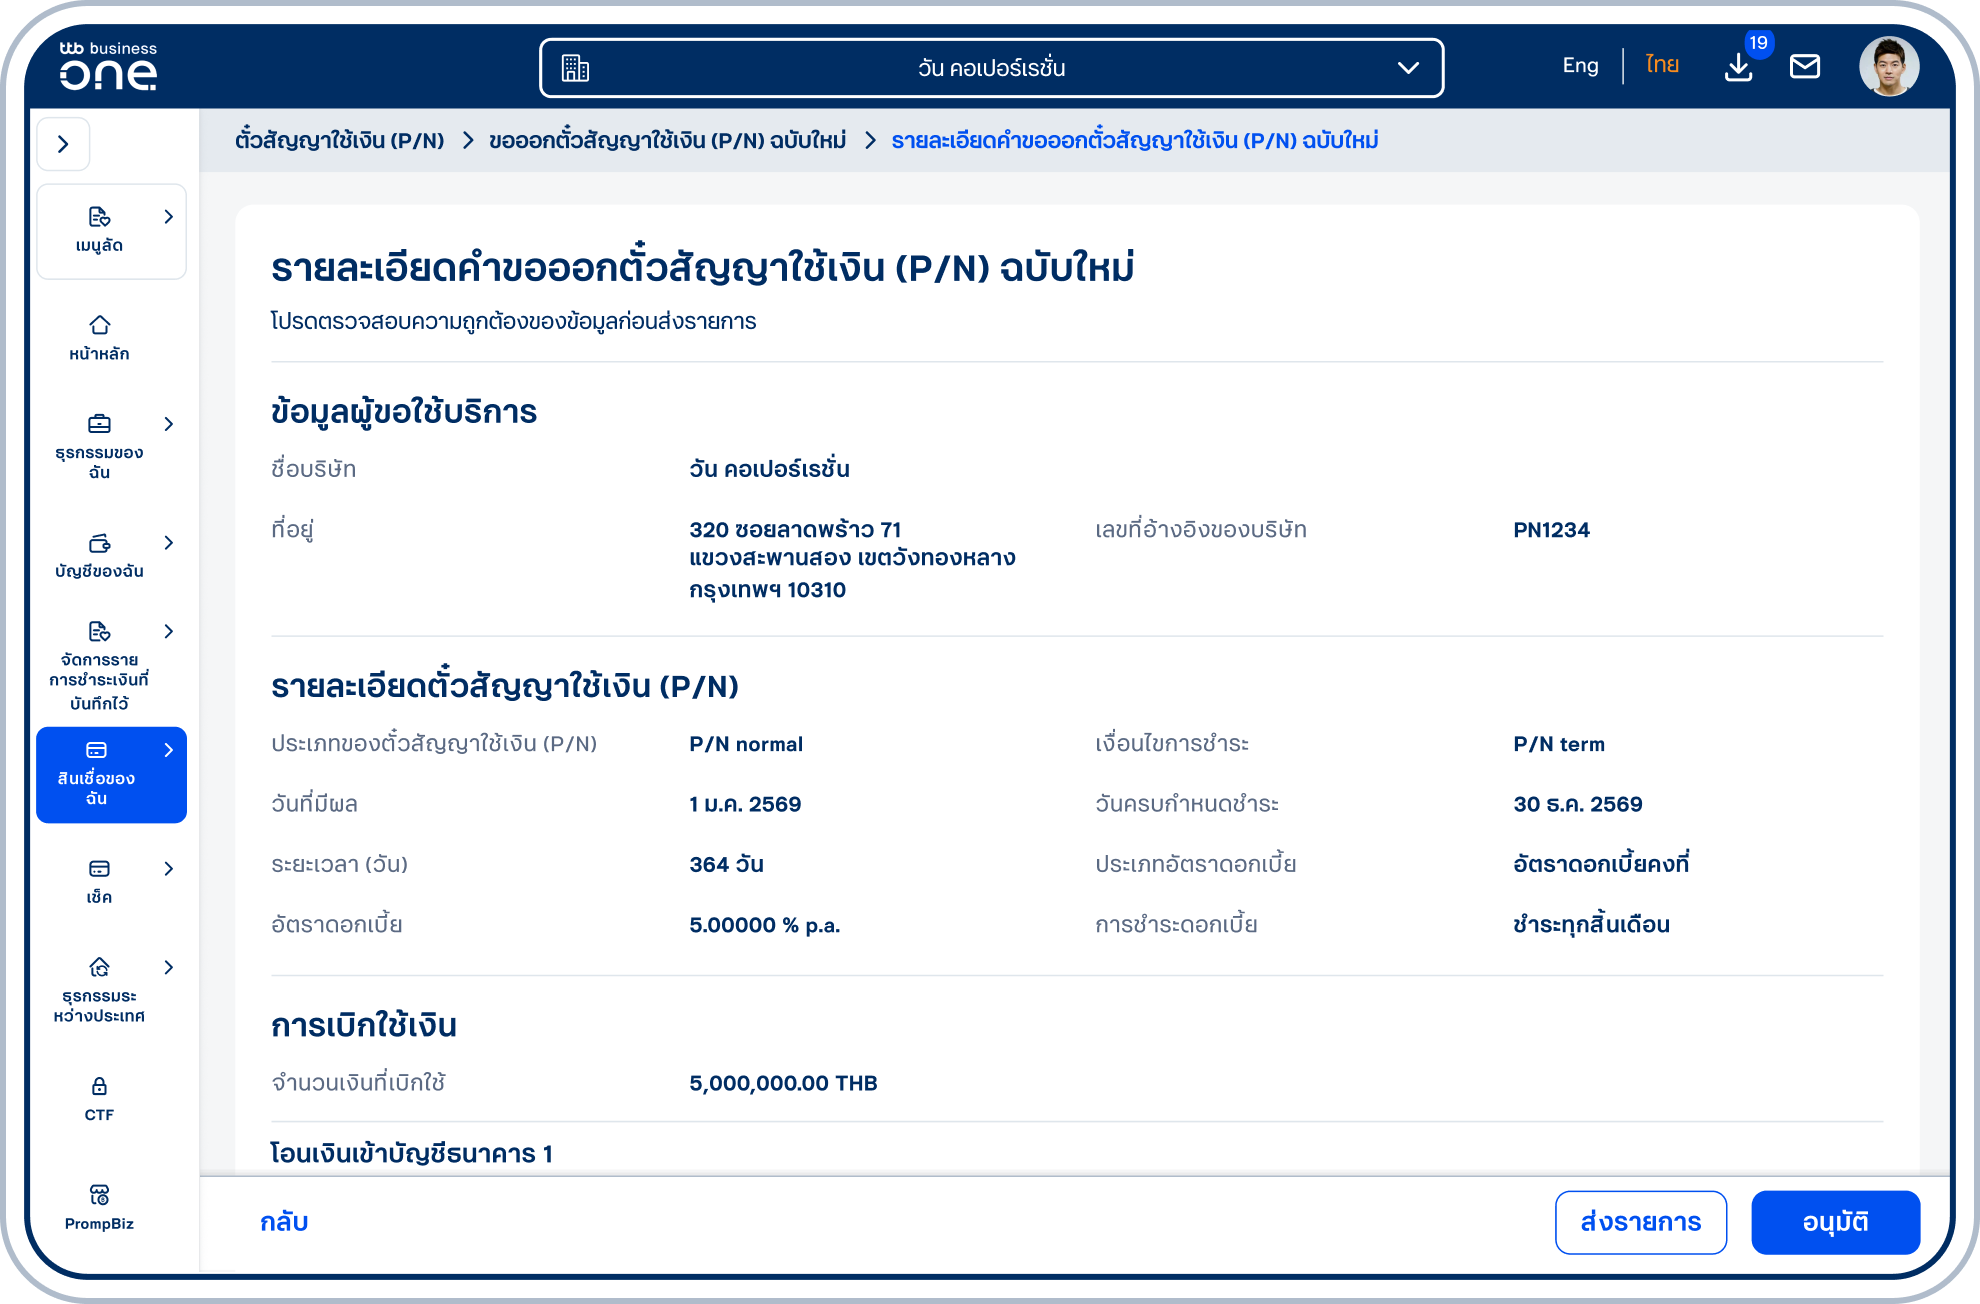The height and width of the screenshot is (1304, 1980).
Task: Click กลับ back link
Action: (x=284, y=1222)
